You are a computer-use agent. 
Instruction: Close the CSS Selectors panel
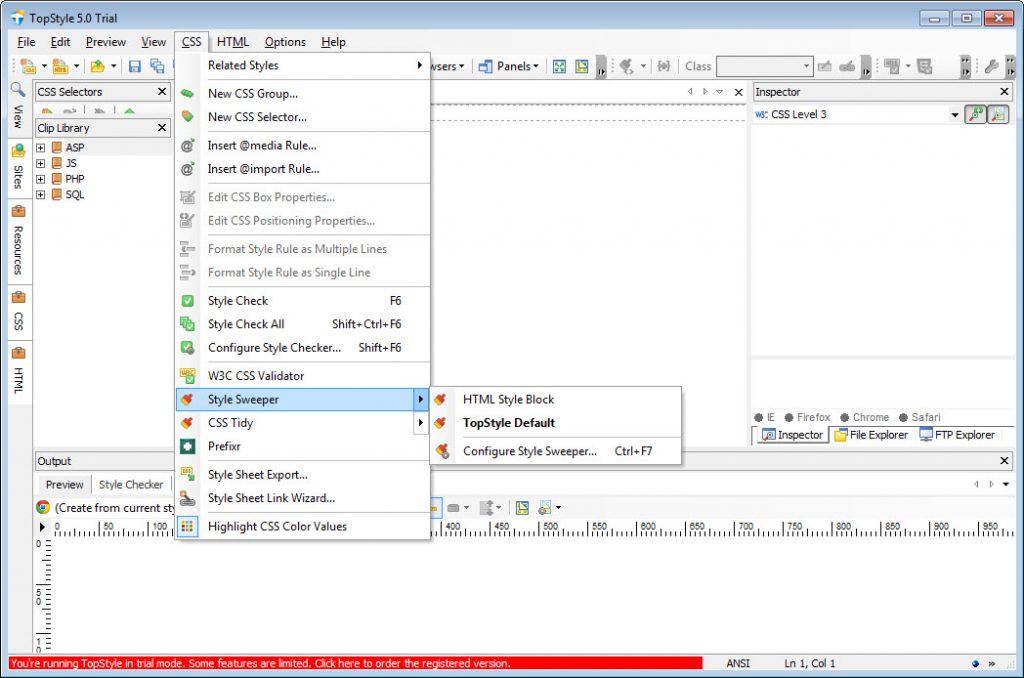click(x=162, y=91)
